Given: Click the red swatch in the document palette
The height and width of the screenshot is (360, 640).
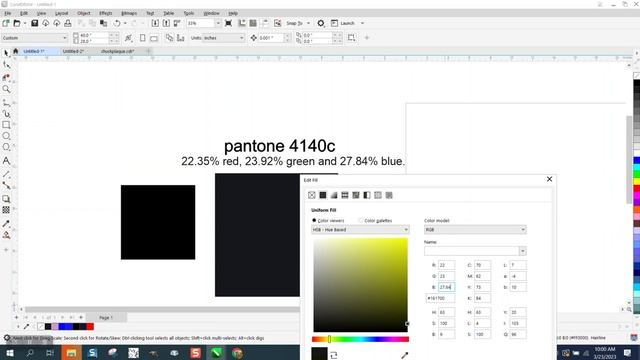Looking at the screenshot, I should pyautogui.click(x=90, y=327).
